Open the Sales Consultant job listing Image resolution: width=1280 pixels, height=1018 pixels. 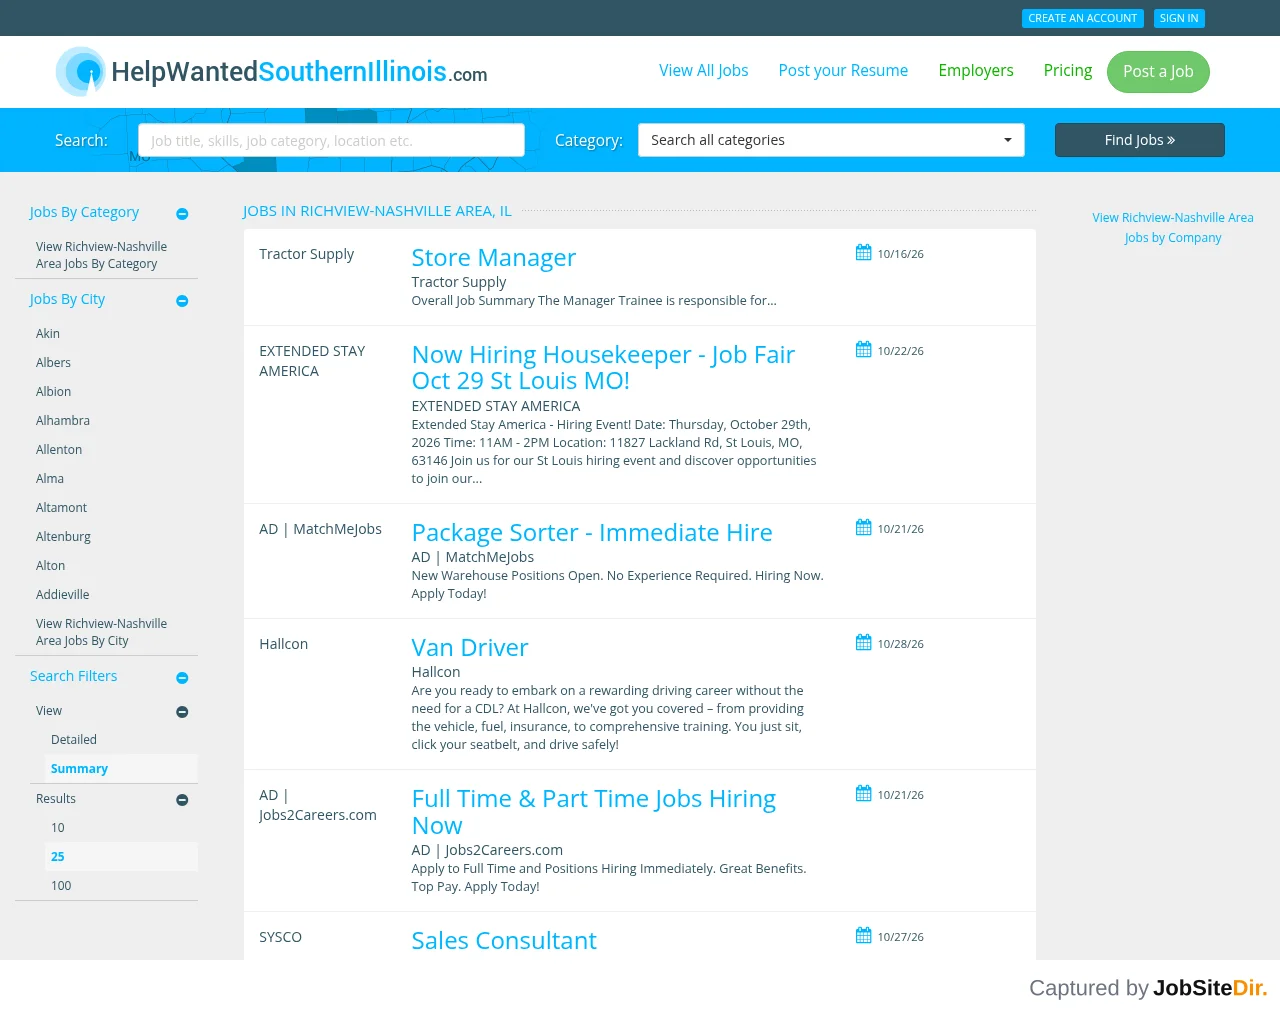point(504,941)
